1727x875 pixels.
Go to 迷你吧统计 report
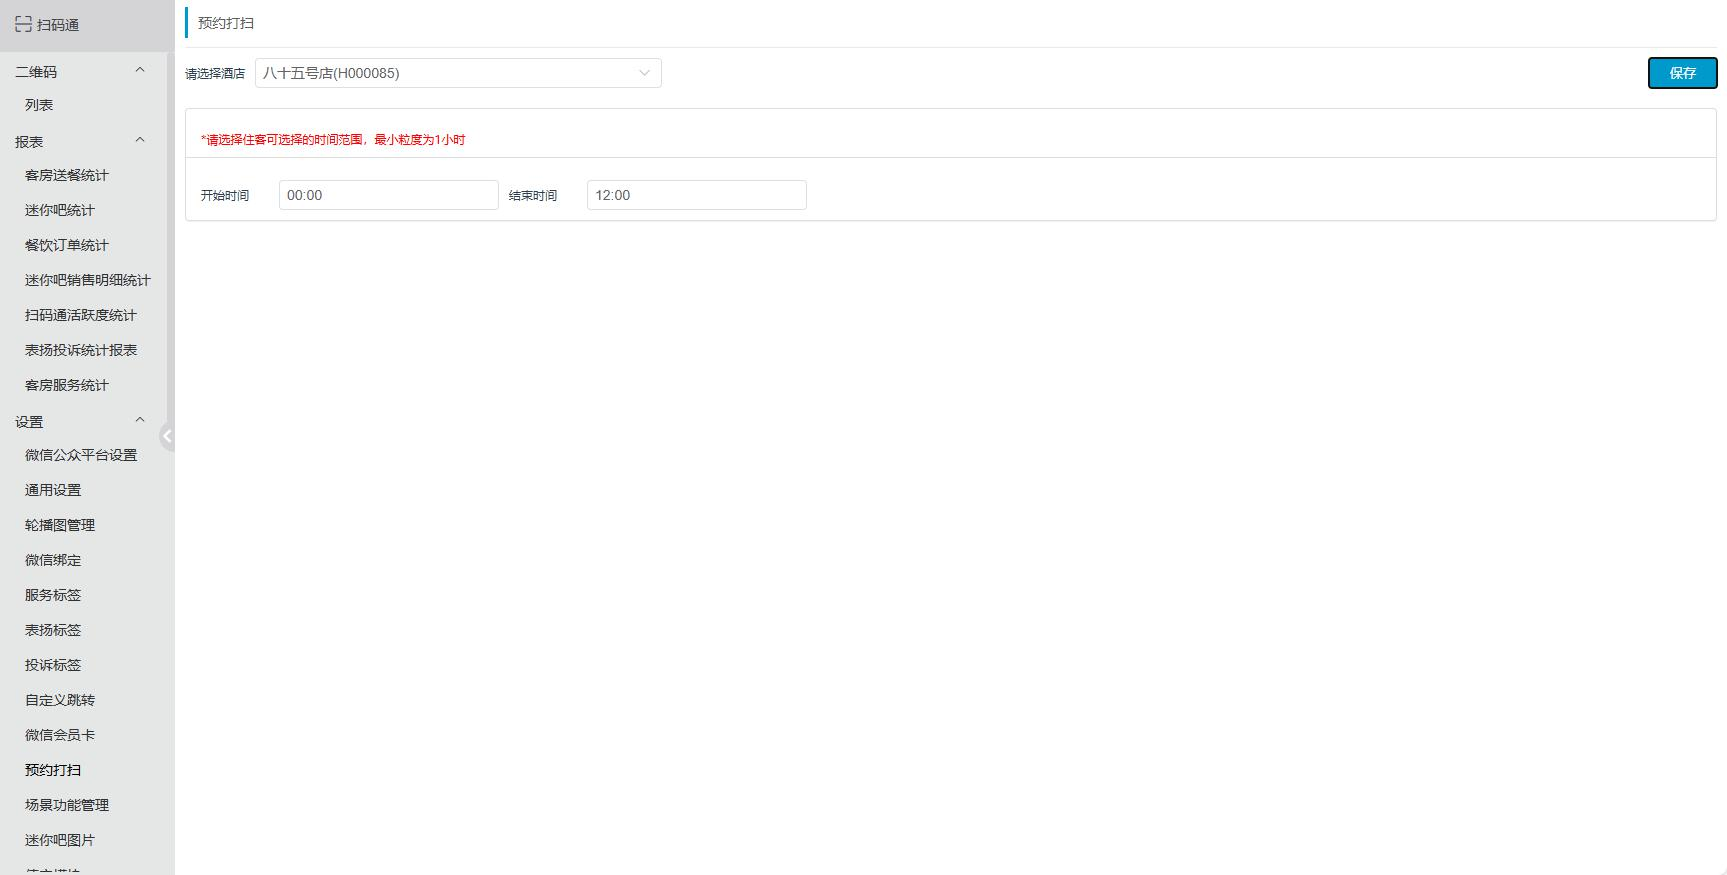[60, 210]
